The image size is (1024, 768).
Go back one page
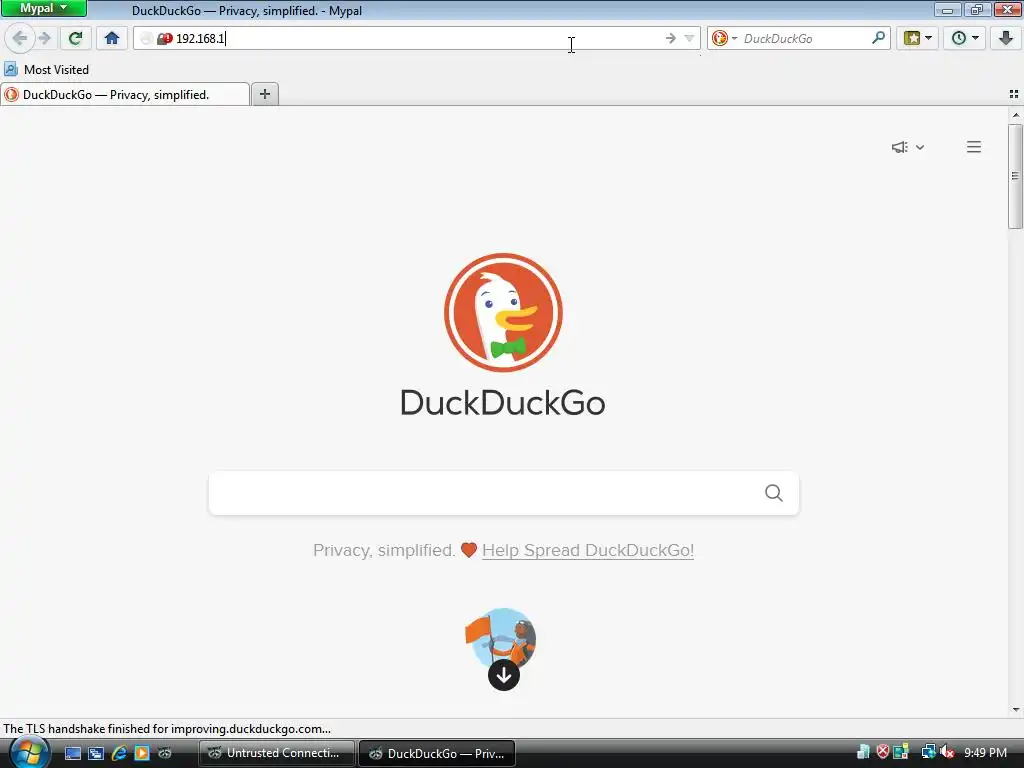(20, 38)
